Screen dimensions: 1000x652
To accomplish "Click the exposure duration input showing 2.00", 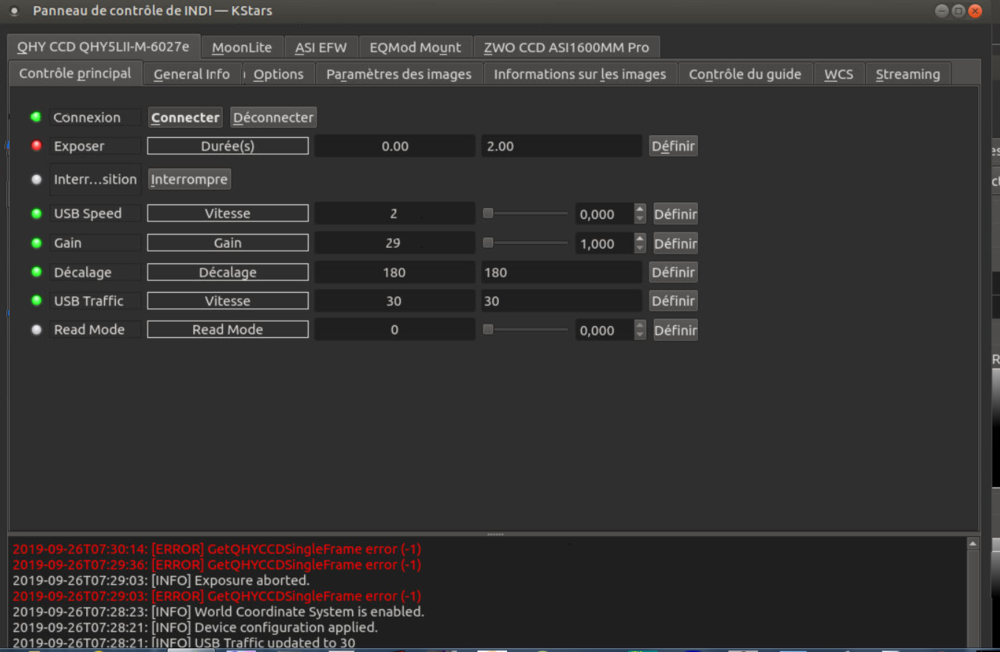I will [561, 146].
